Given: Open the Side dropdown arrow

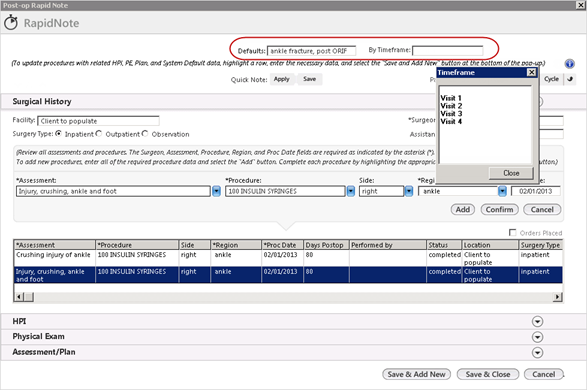Looking at the screenshot, I should pyautogui.click(x=409, y=191).
